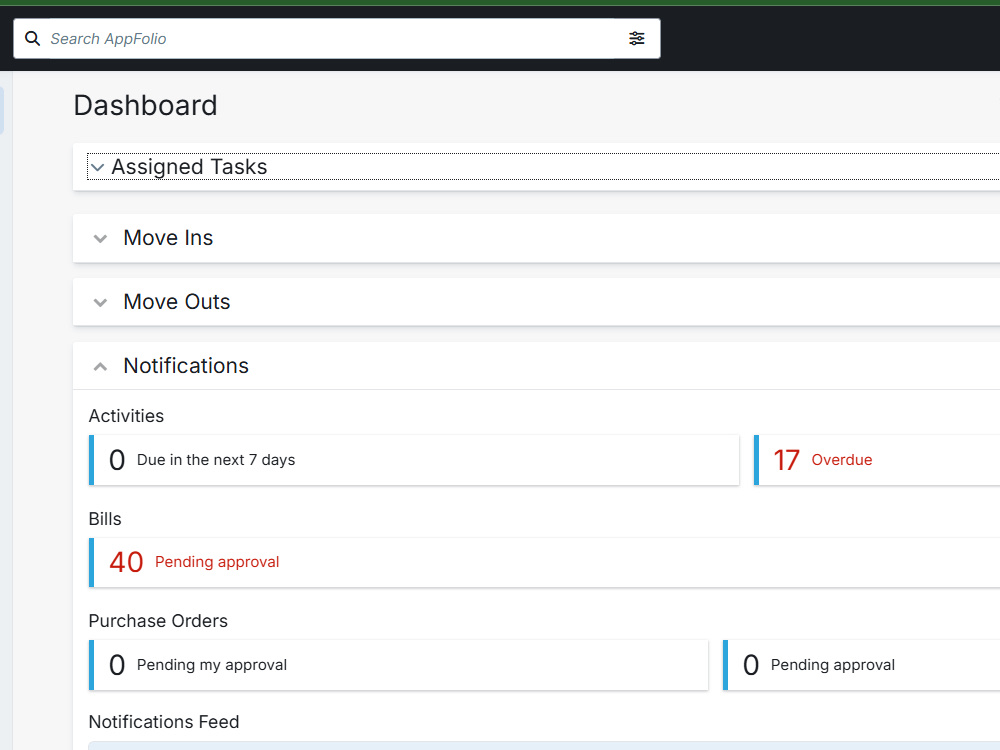Image resolution: width=1000 pixels, height=750 pixels.
Task: Collapse the Notifications section chevron
Action: (100, 366)
